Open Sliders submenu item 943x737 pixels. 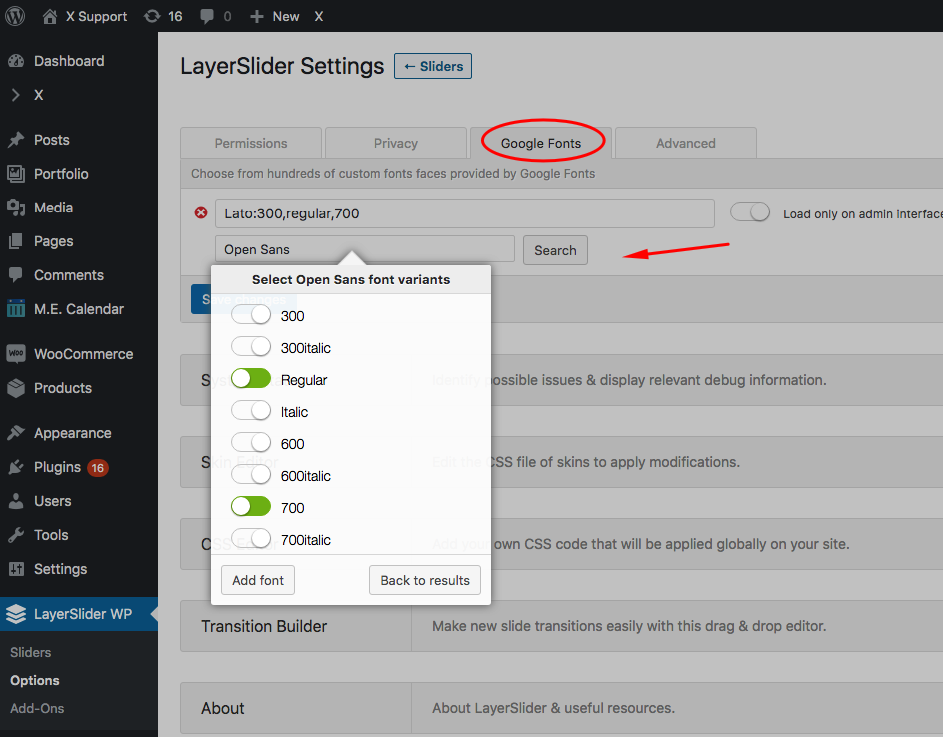(31, 652)
